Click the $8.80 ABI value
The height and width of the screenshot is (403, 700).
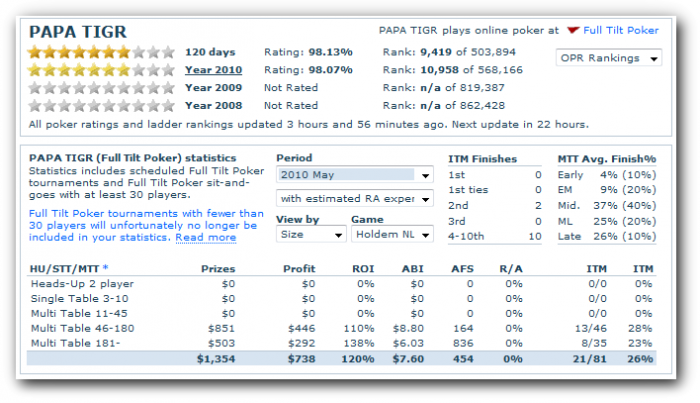[408, 328]
